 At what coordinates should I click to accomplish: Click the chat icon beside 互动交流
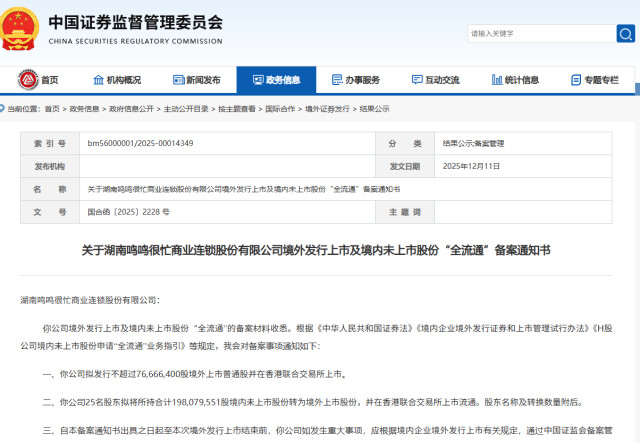417,80
